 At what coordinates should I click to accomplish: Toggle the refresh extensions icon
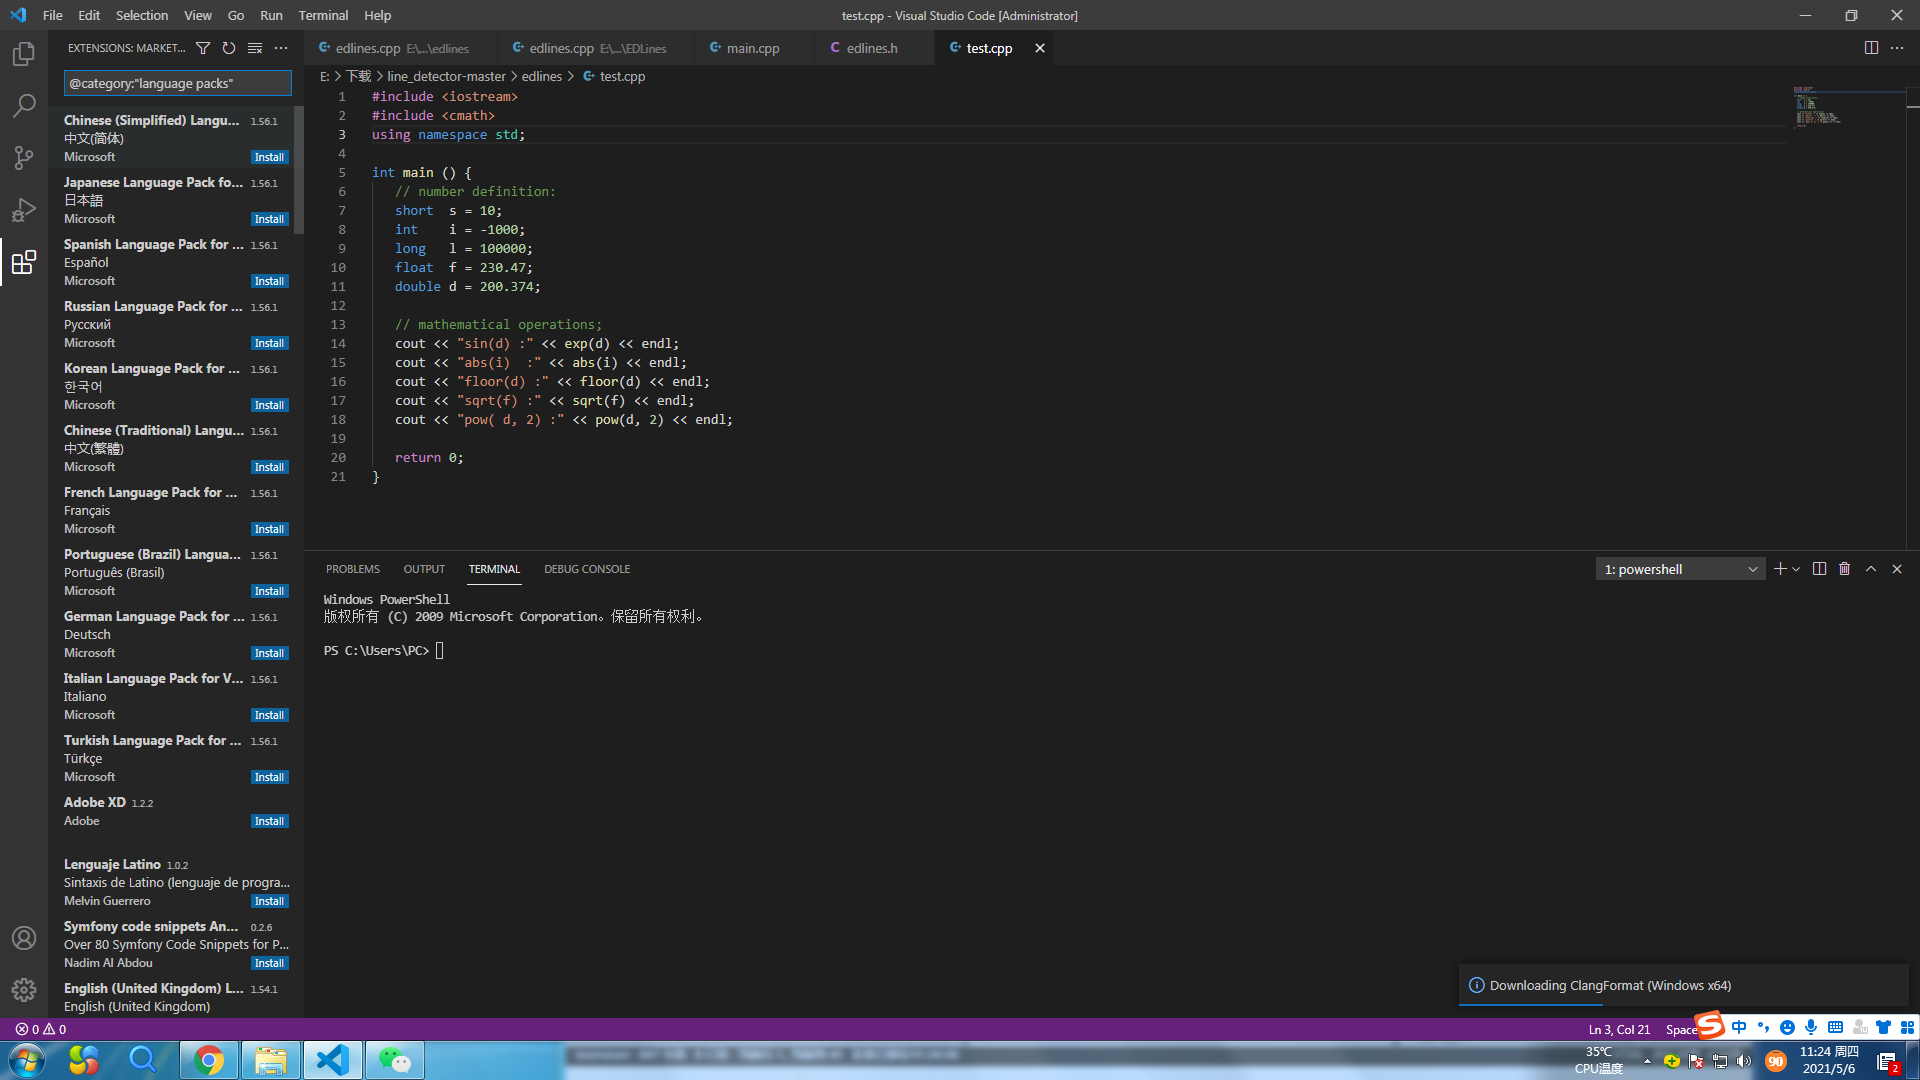click(228, 47)
